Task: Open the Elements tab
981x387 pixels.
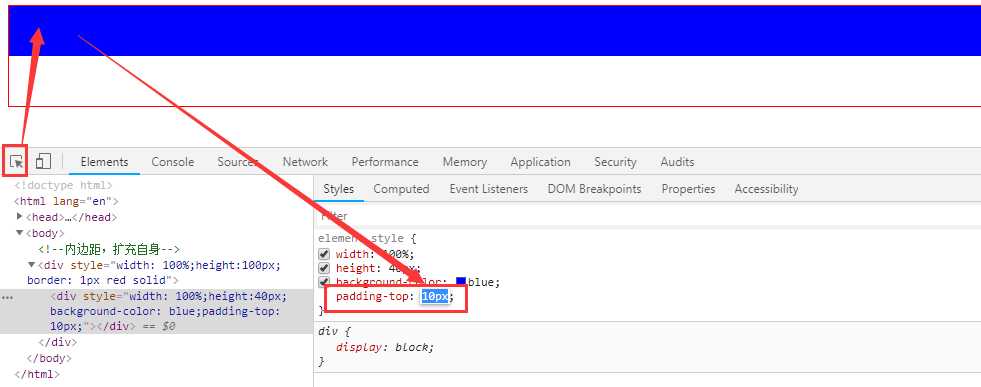Action: 104,161
